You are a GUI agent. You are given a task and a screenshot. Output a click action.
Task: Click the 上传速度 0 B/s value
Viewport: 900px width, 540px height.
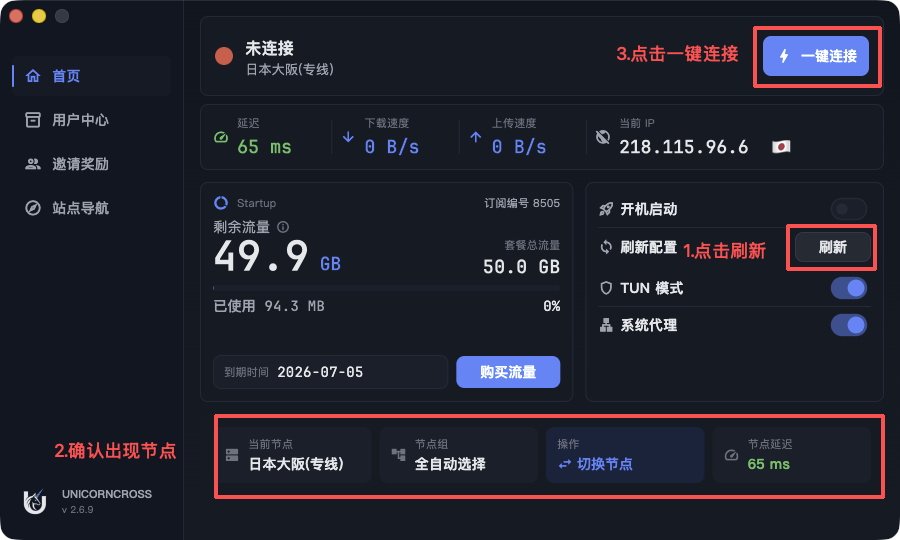(x=519, y=147)
